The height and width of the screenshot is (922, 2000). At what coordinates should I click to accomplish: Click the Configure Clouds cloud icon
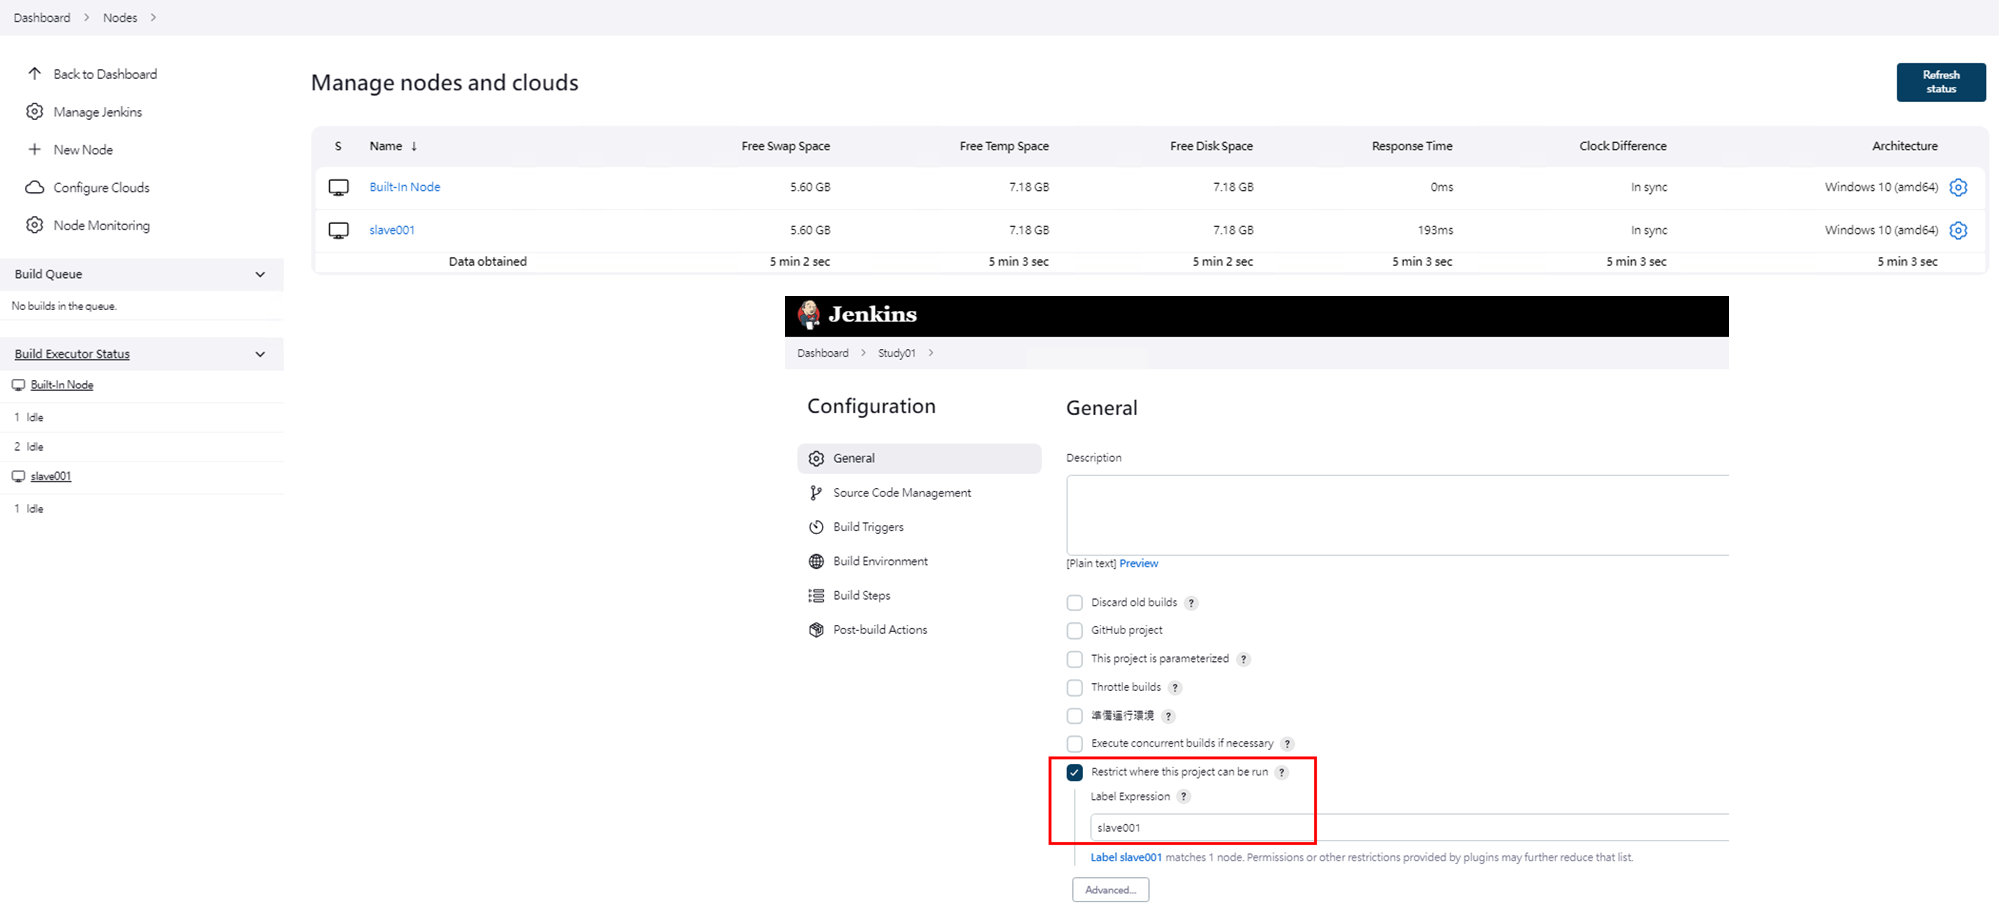pyautogui.click(x=35, y=187)
